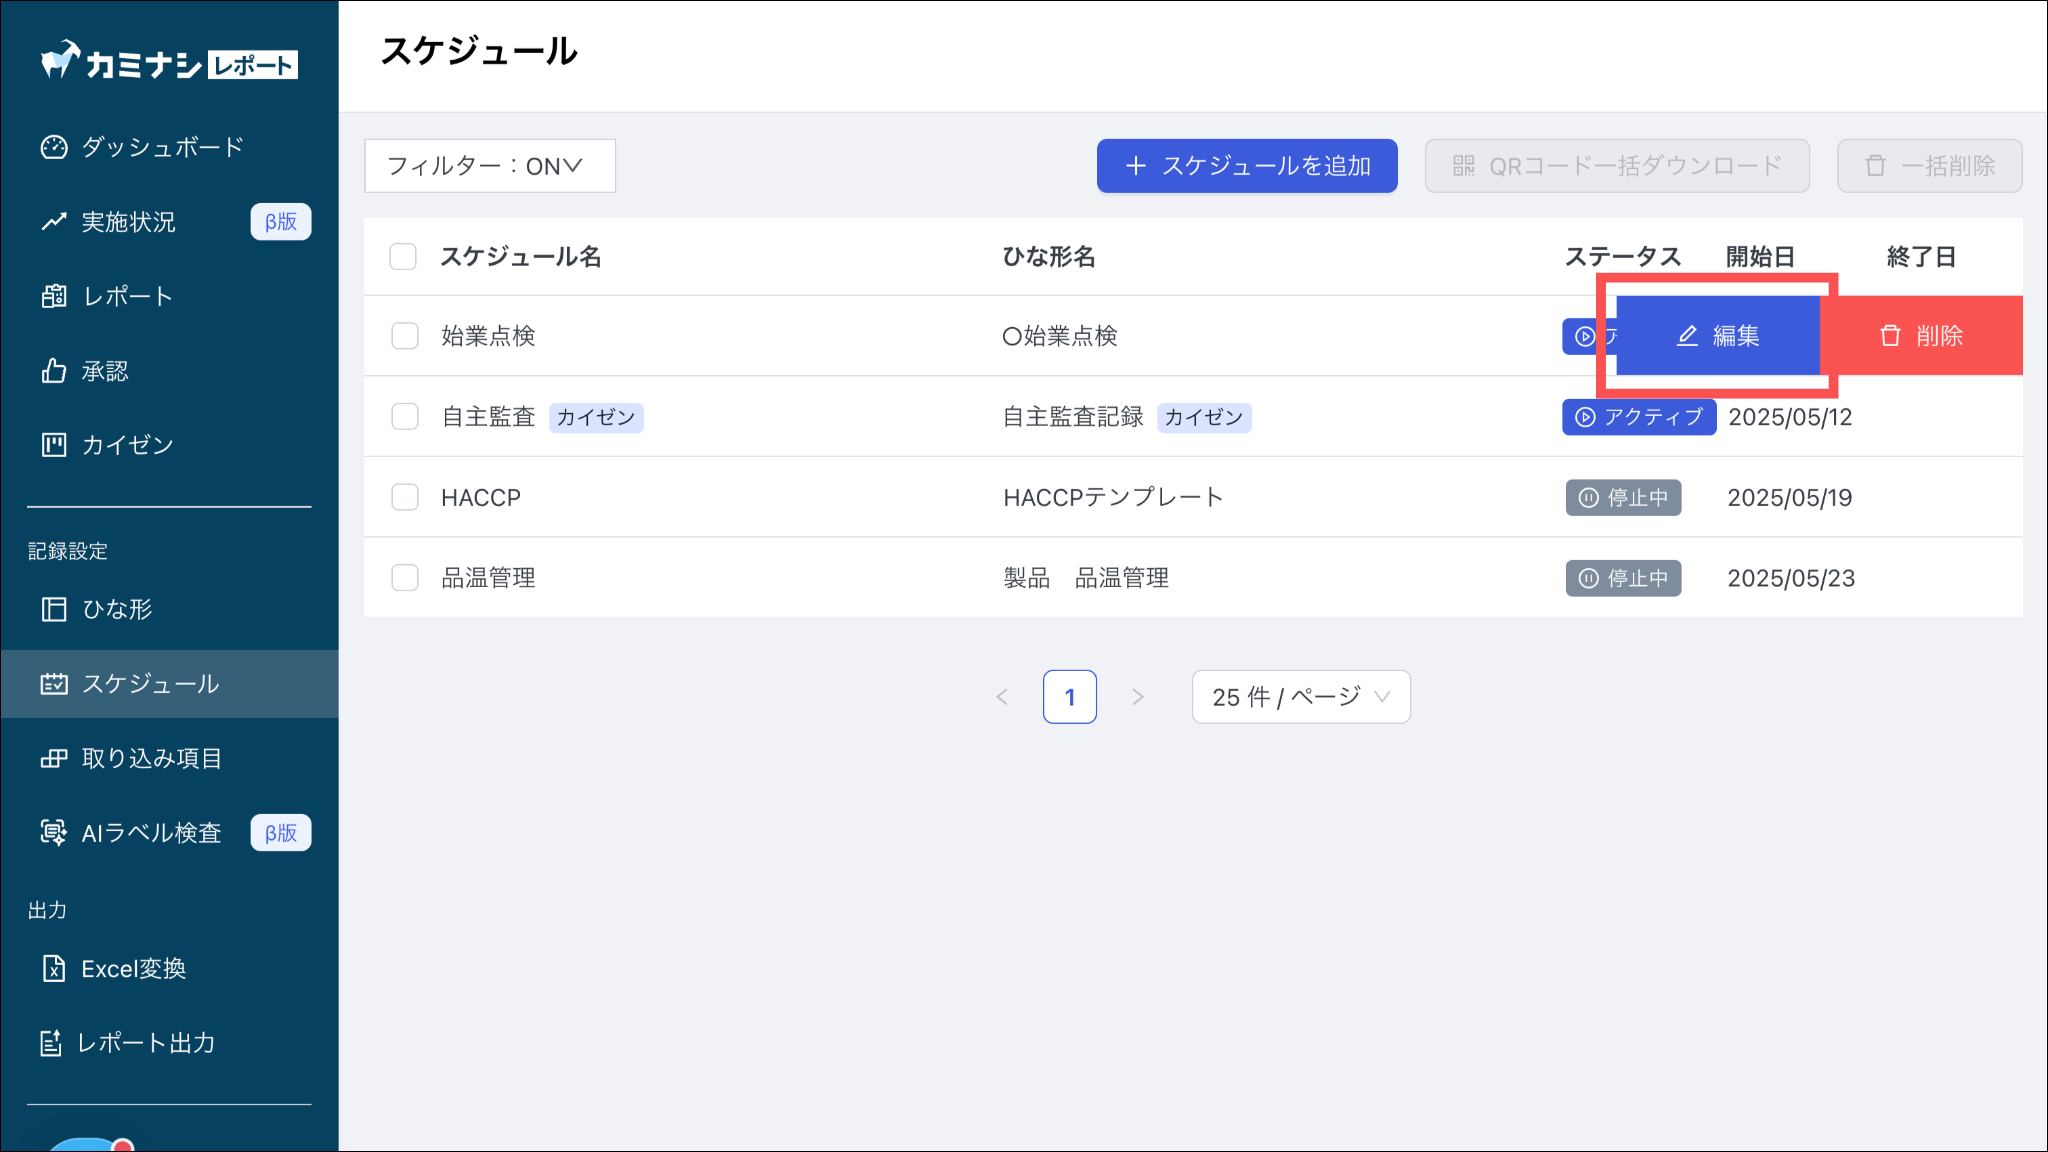Click the ひな形 template layout icon
The width and height of the screenshot is (2048, 1152).
point(54,609)
